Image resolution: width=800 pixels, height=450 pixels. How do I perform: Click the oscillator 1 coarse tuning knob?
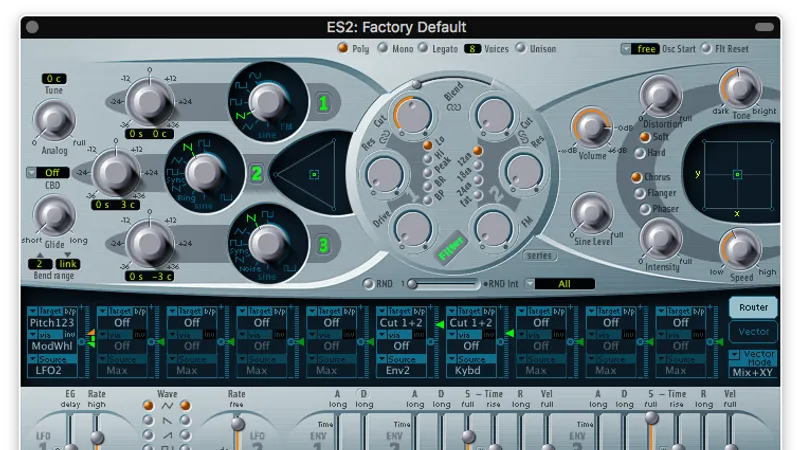point(149,102)
